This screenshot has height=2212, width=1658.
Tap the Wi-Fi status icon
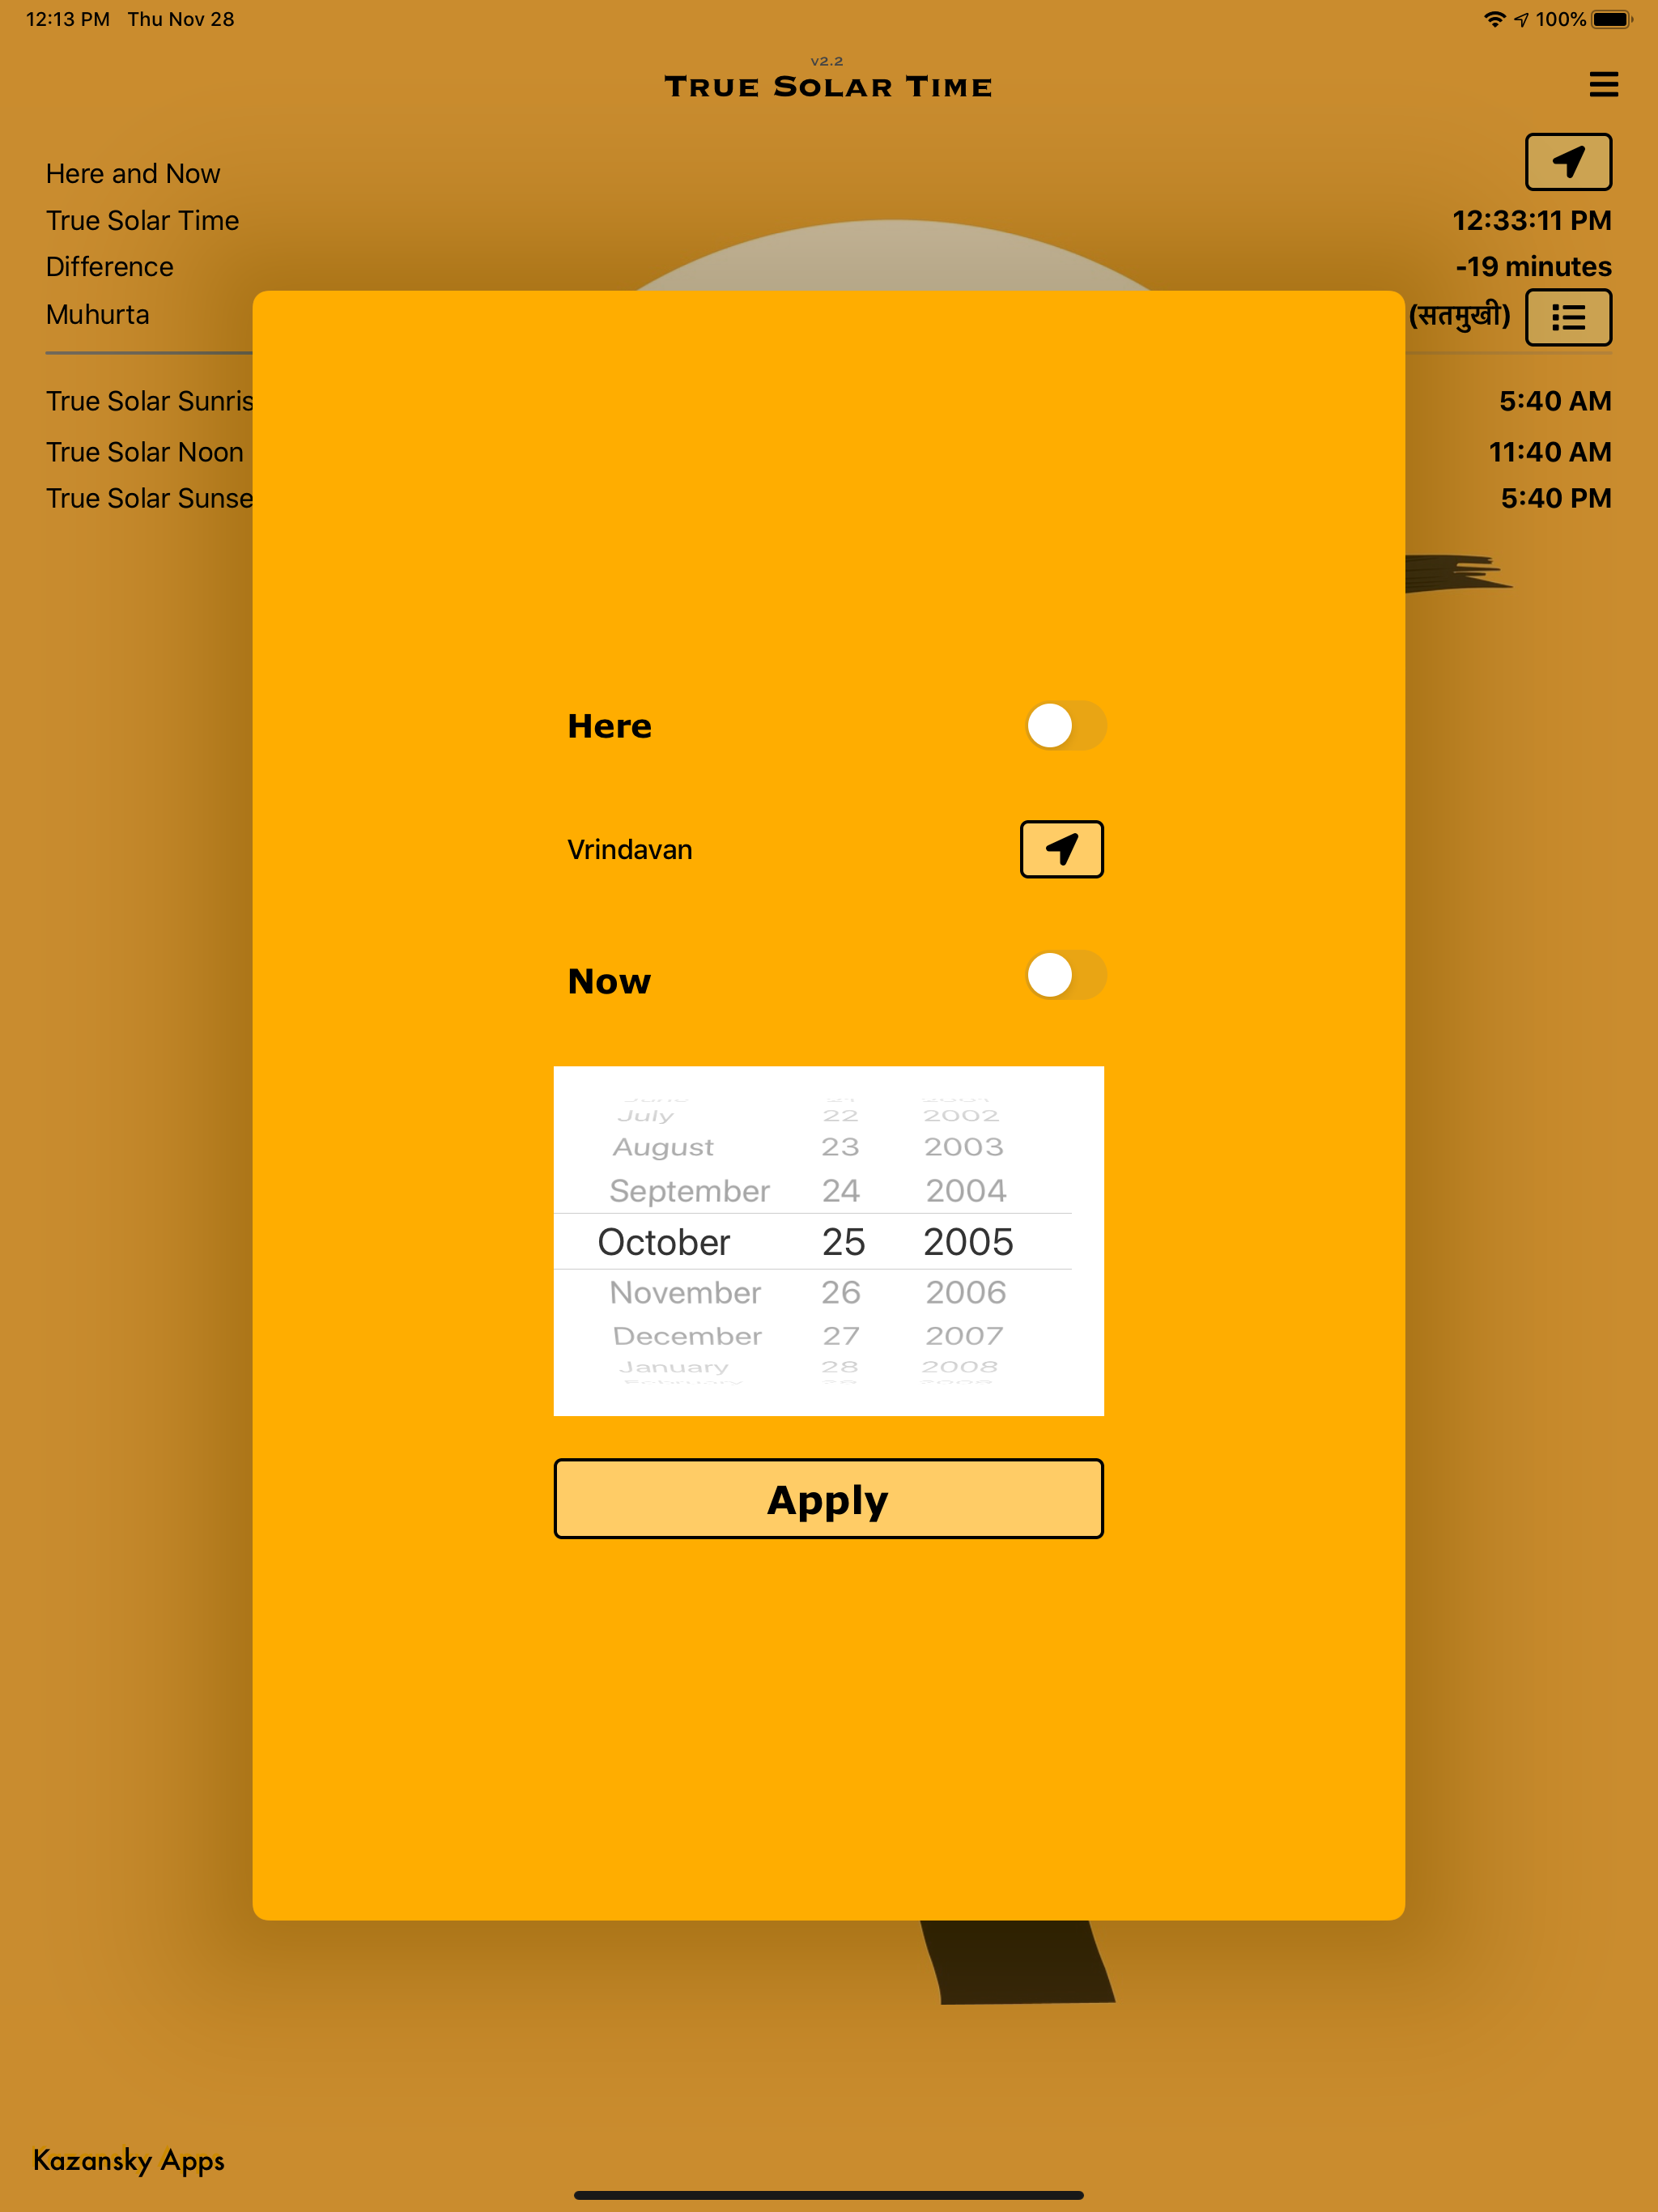(x=1494, y=19)
